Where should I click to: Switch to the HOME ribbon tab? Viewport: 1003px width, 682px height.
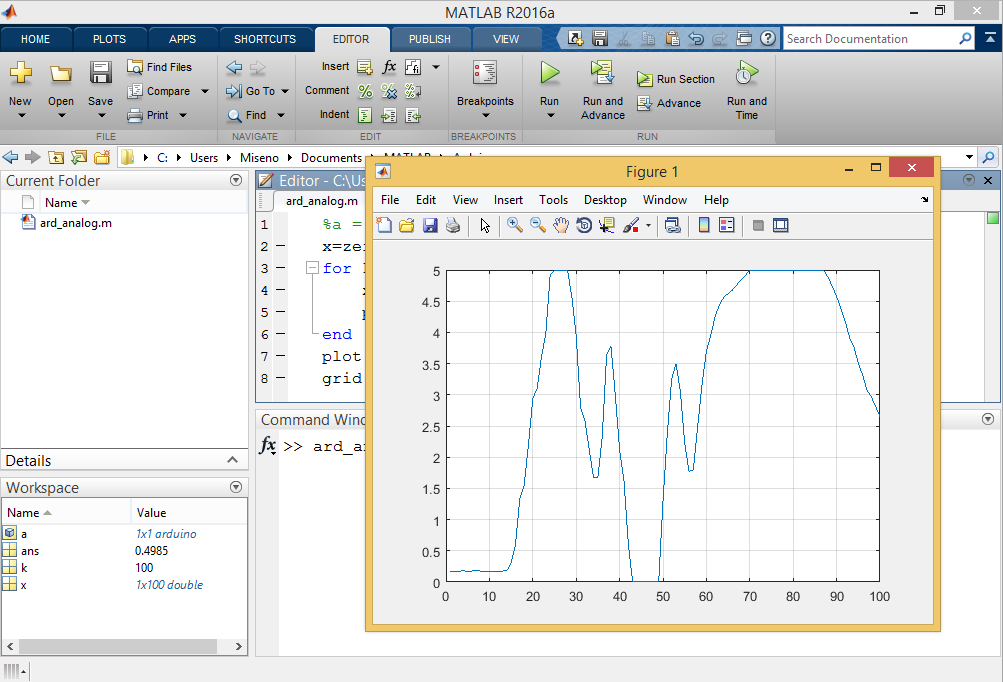click(35, 39)
